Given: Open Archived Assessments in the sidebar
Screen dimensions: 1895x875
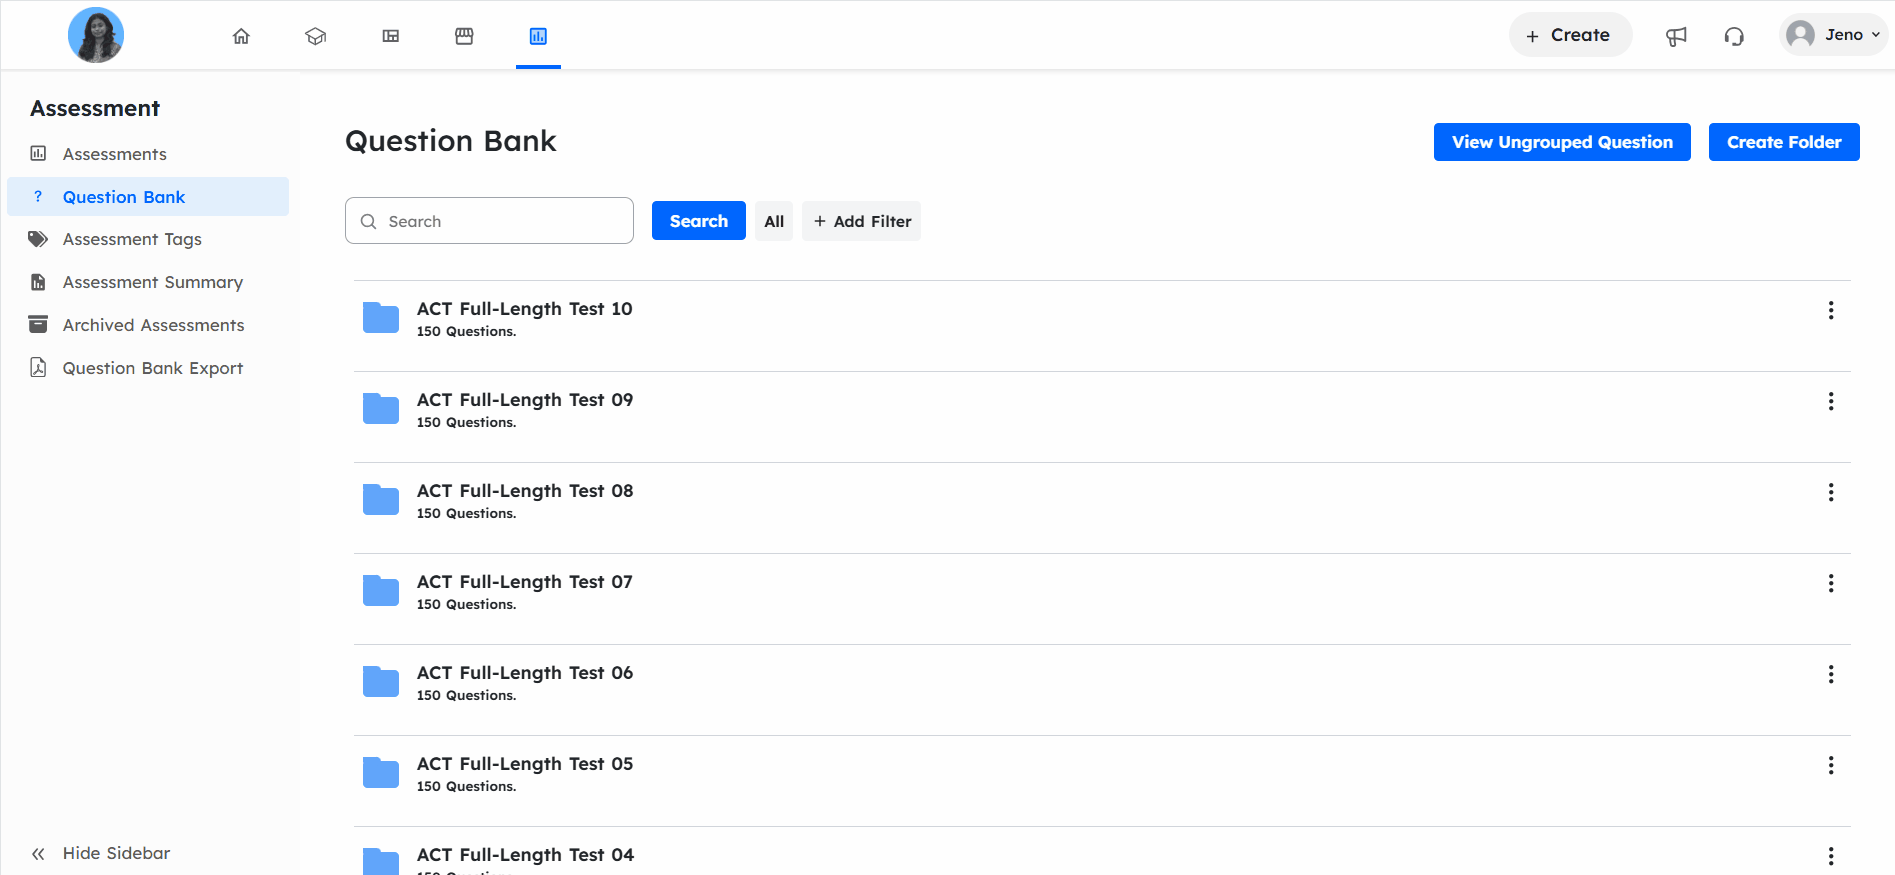Looking at the screenshot, I should coord(148,325).
